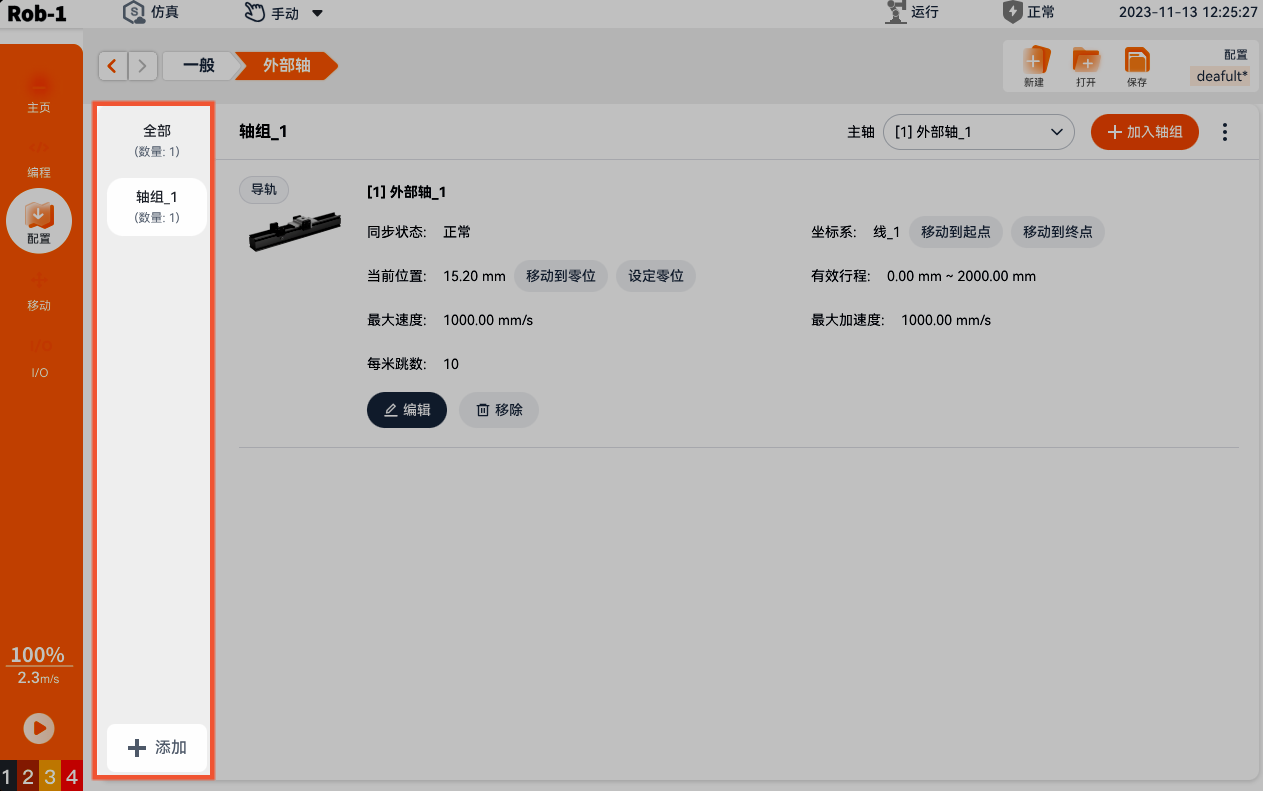1263x791 pixels.
Task: Click the 编辑 edit button
Action: (407, 410)
